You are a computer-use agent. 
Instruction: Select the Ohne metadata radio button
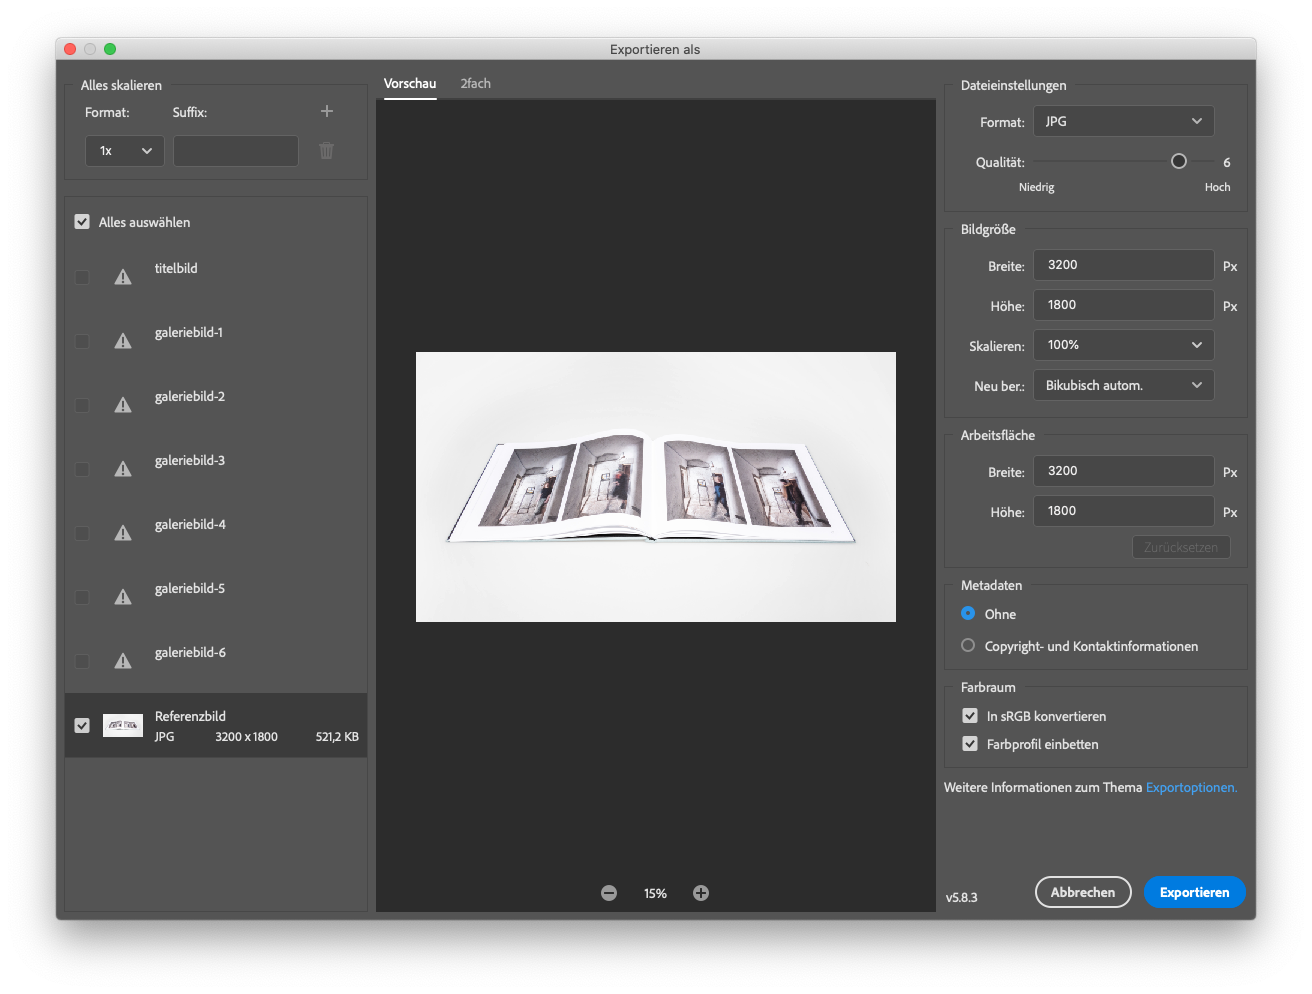pyautogui.click(x=968, y=613)
